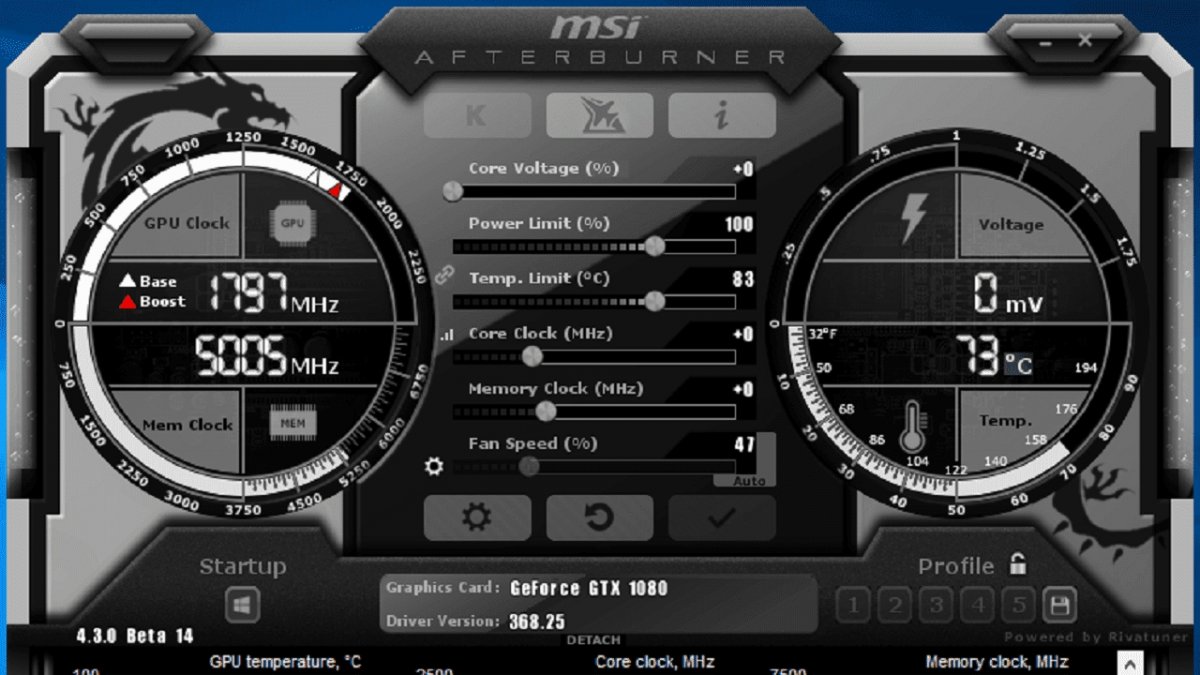Select profile slot 4

(977, 604)
